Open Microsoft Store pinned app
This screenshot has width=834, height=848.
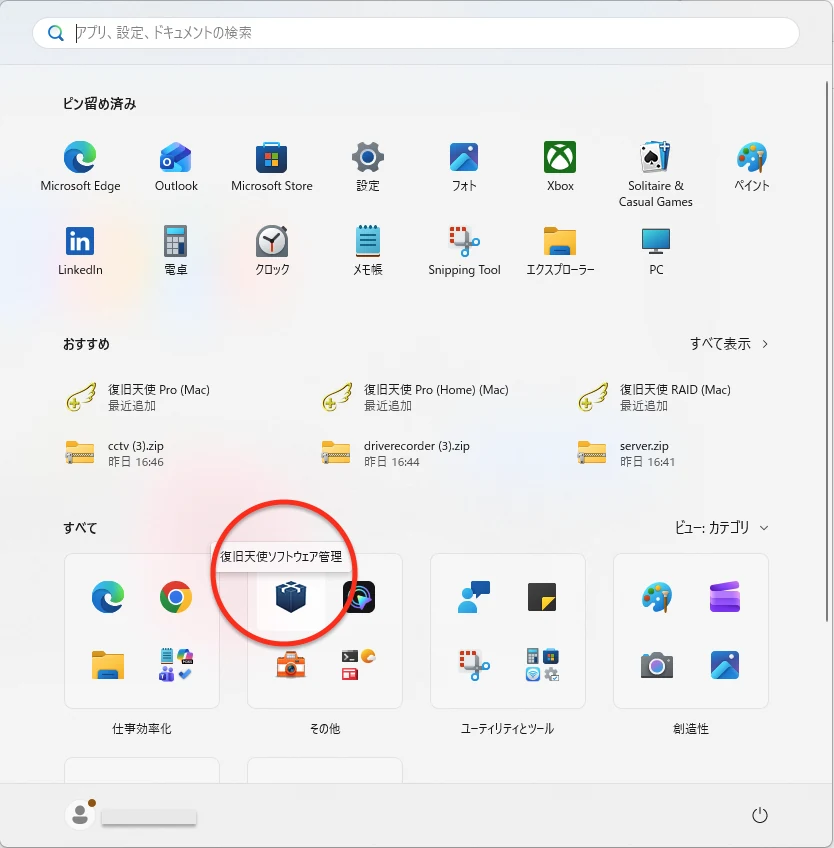pos(272,167)
